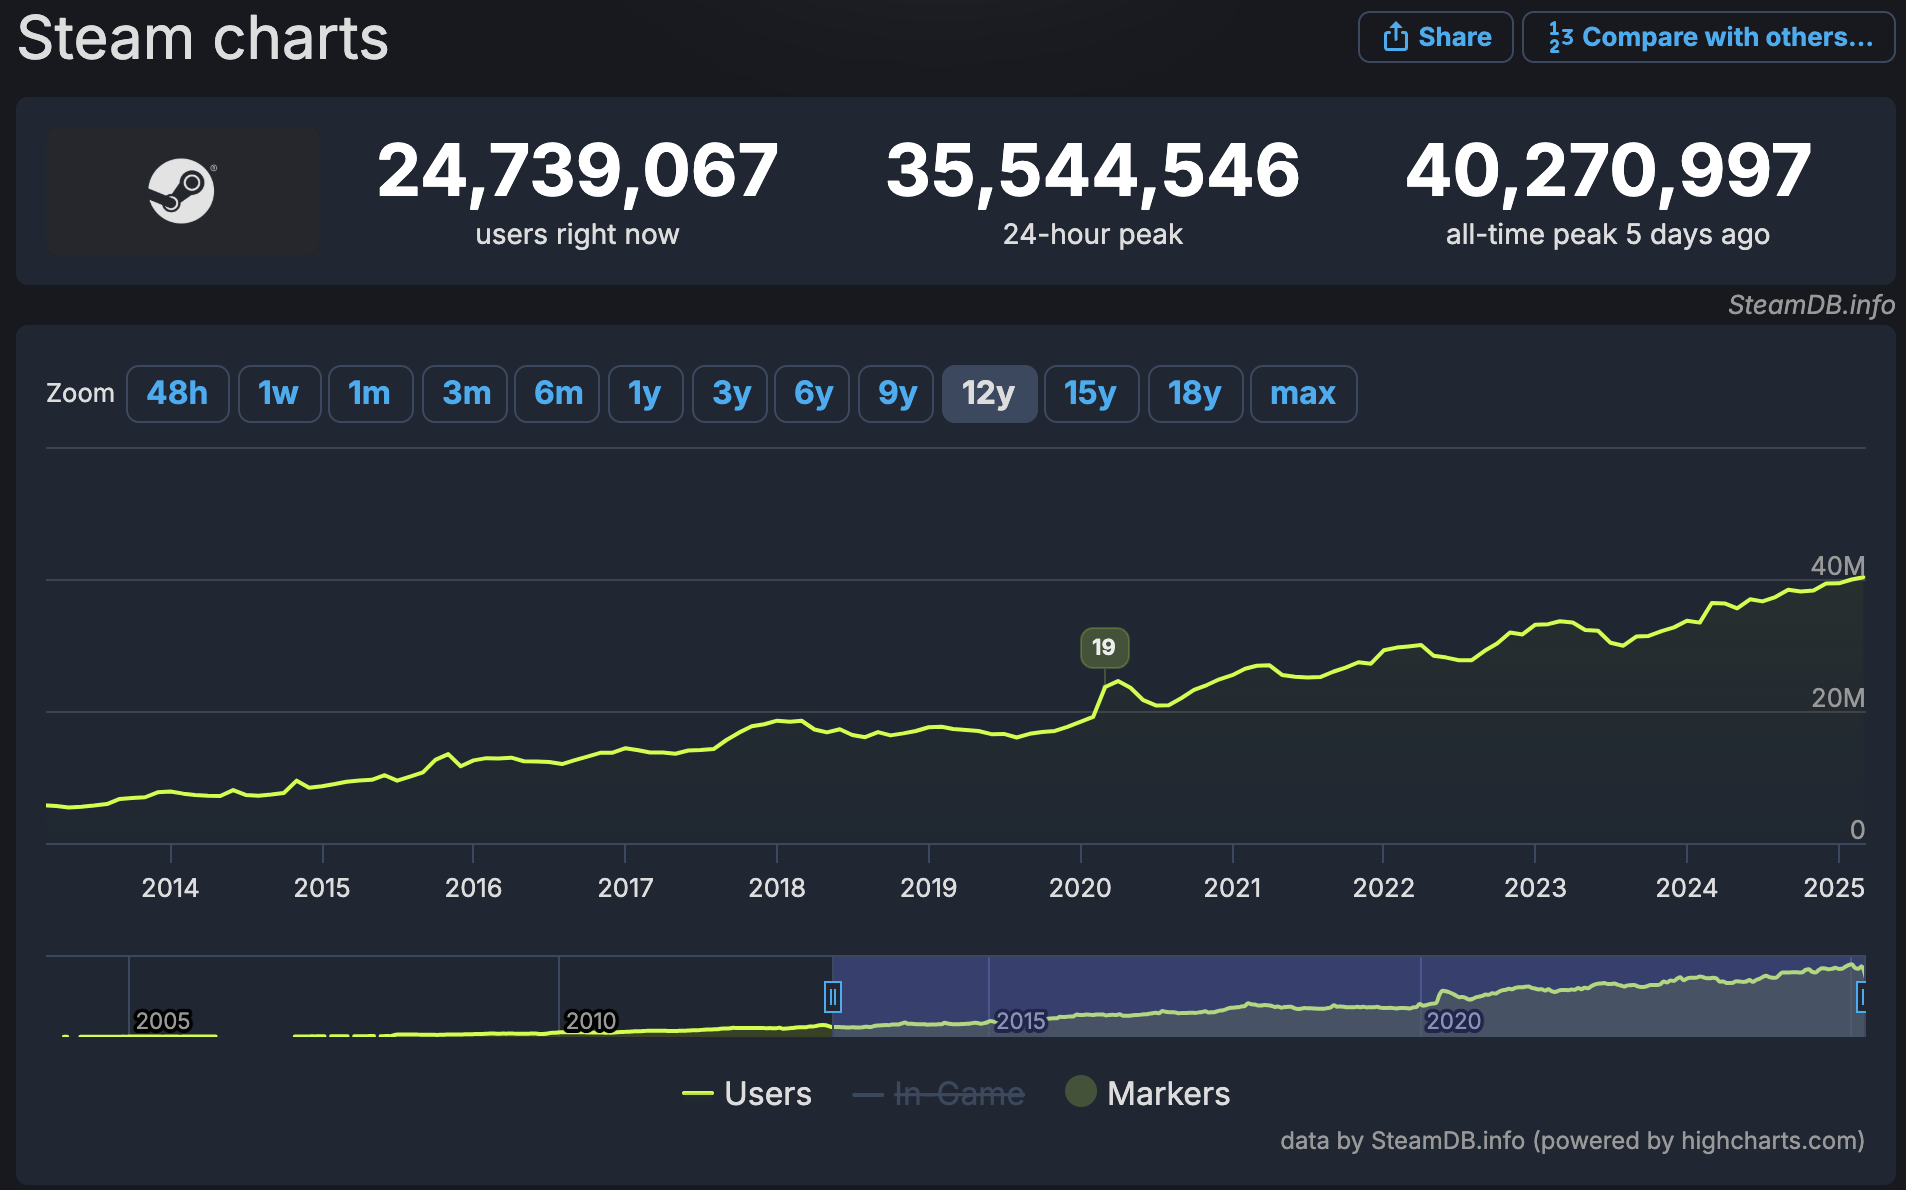Toggle the Markers legend item
Screen dimensions: 1906x1190
1148,1093
